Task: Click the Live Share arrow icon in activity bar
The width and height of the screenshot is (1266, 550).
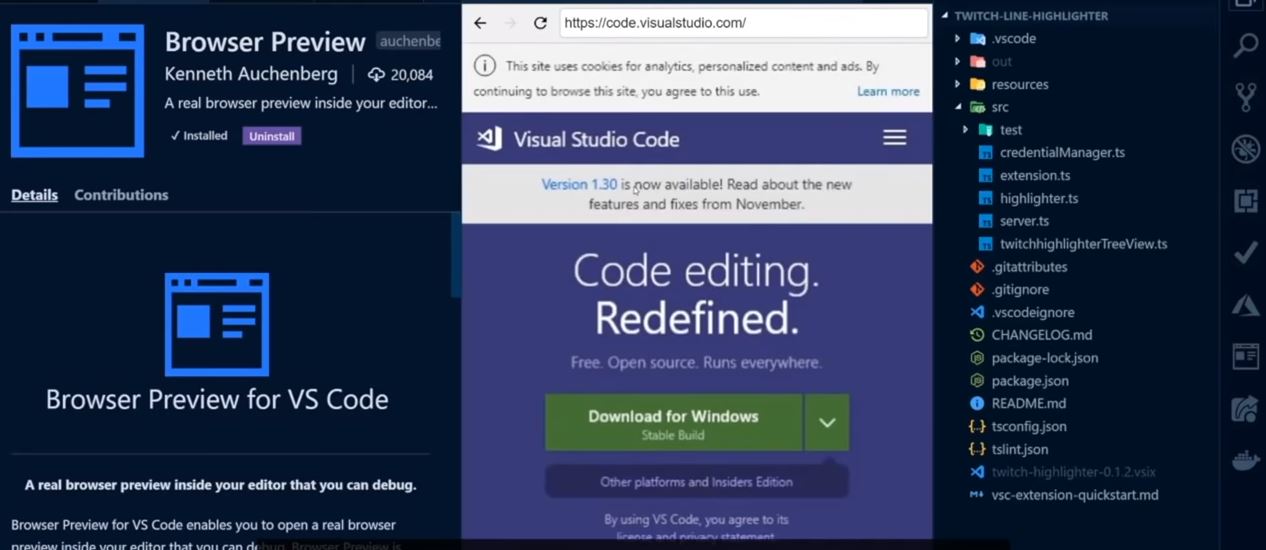Action: pos(1245,409)
